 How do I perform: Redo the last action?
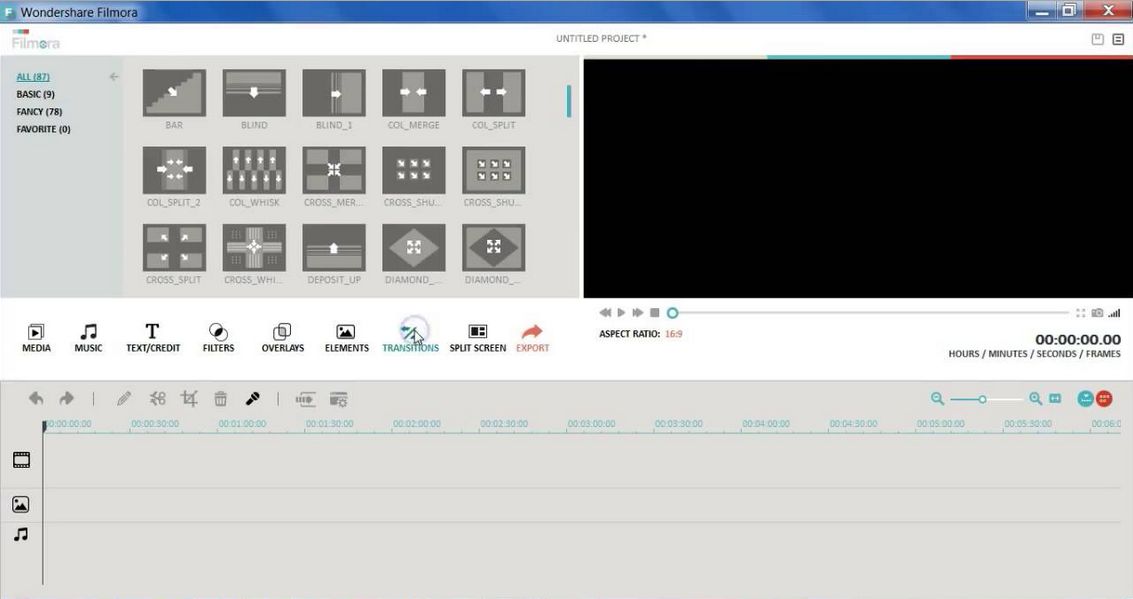pyautogui.click(x=66, y=398)
